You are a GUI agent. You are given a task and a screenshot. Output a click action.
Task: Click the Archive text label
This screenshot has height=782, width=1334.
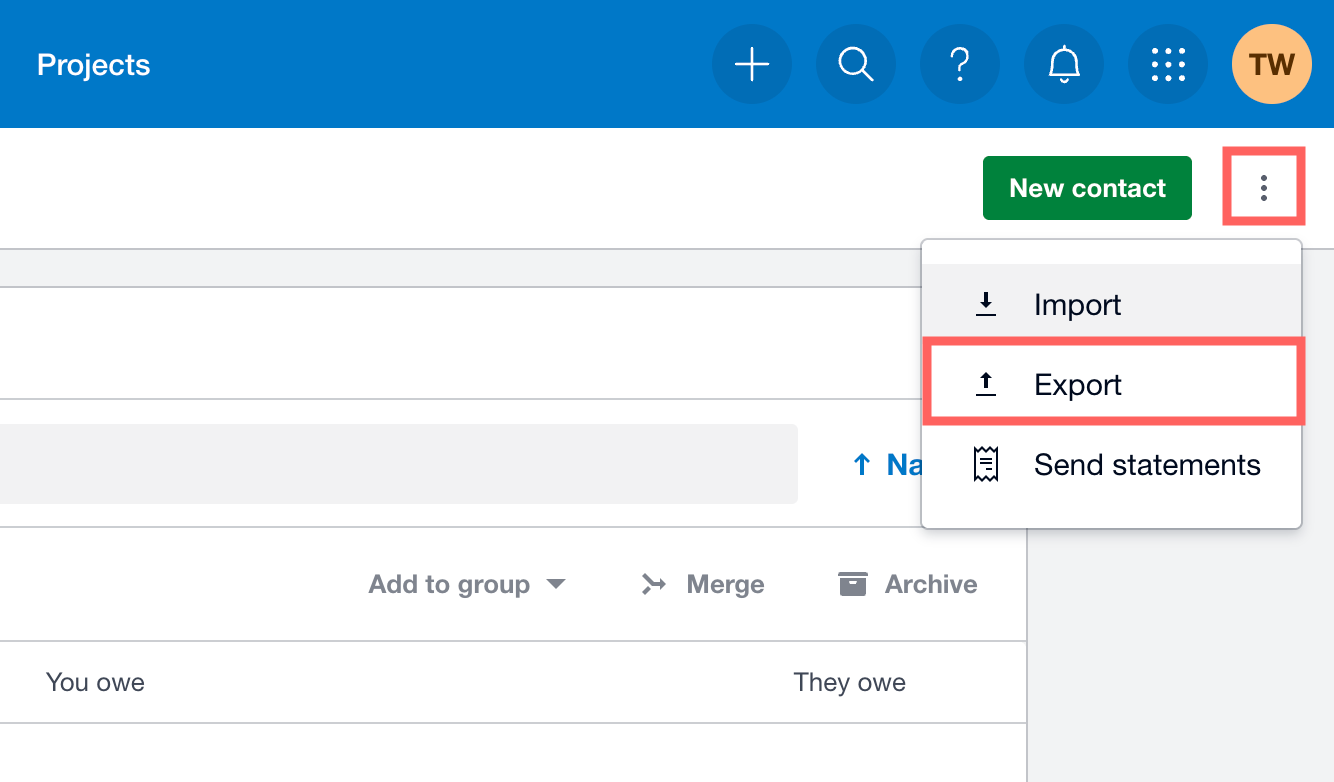click(930, 584)
